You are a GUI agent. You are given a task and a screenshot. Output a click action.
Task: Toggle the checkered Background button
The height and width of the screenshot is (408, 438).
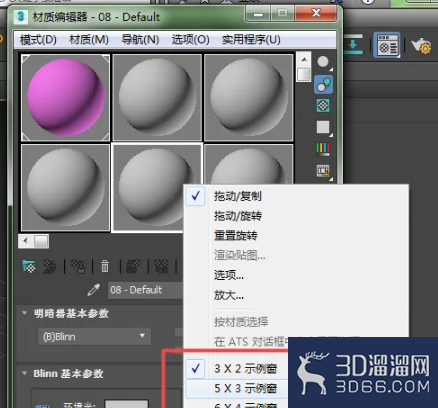(323, 106)
